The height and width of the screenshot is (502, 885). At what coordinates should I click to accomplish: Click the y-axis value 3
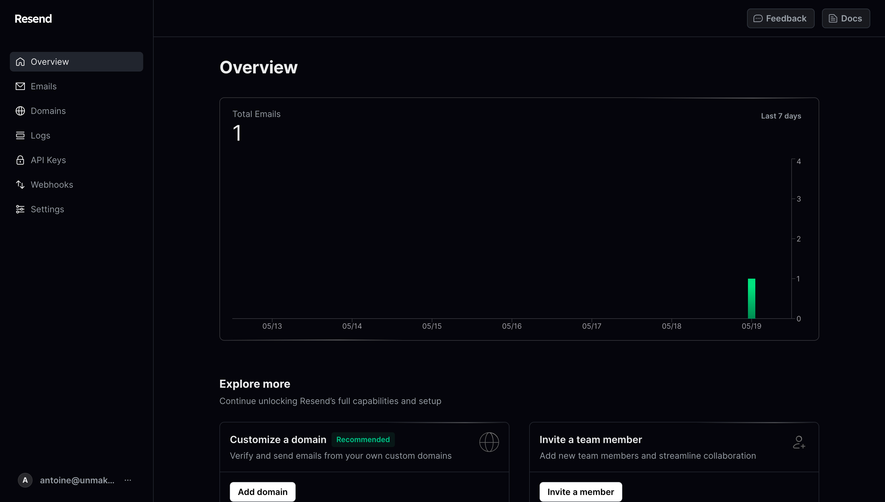coord(799,199)
